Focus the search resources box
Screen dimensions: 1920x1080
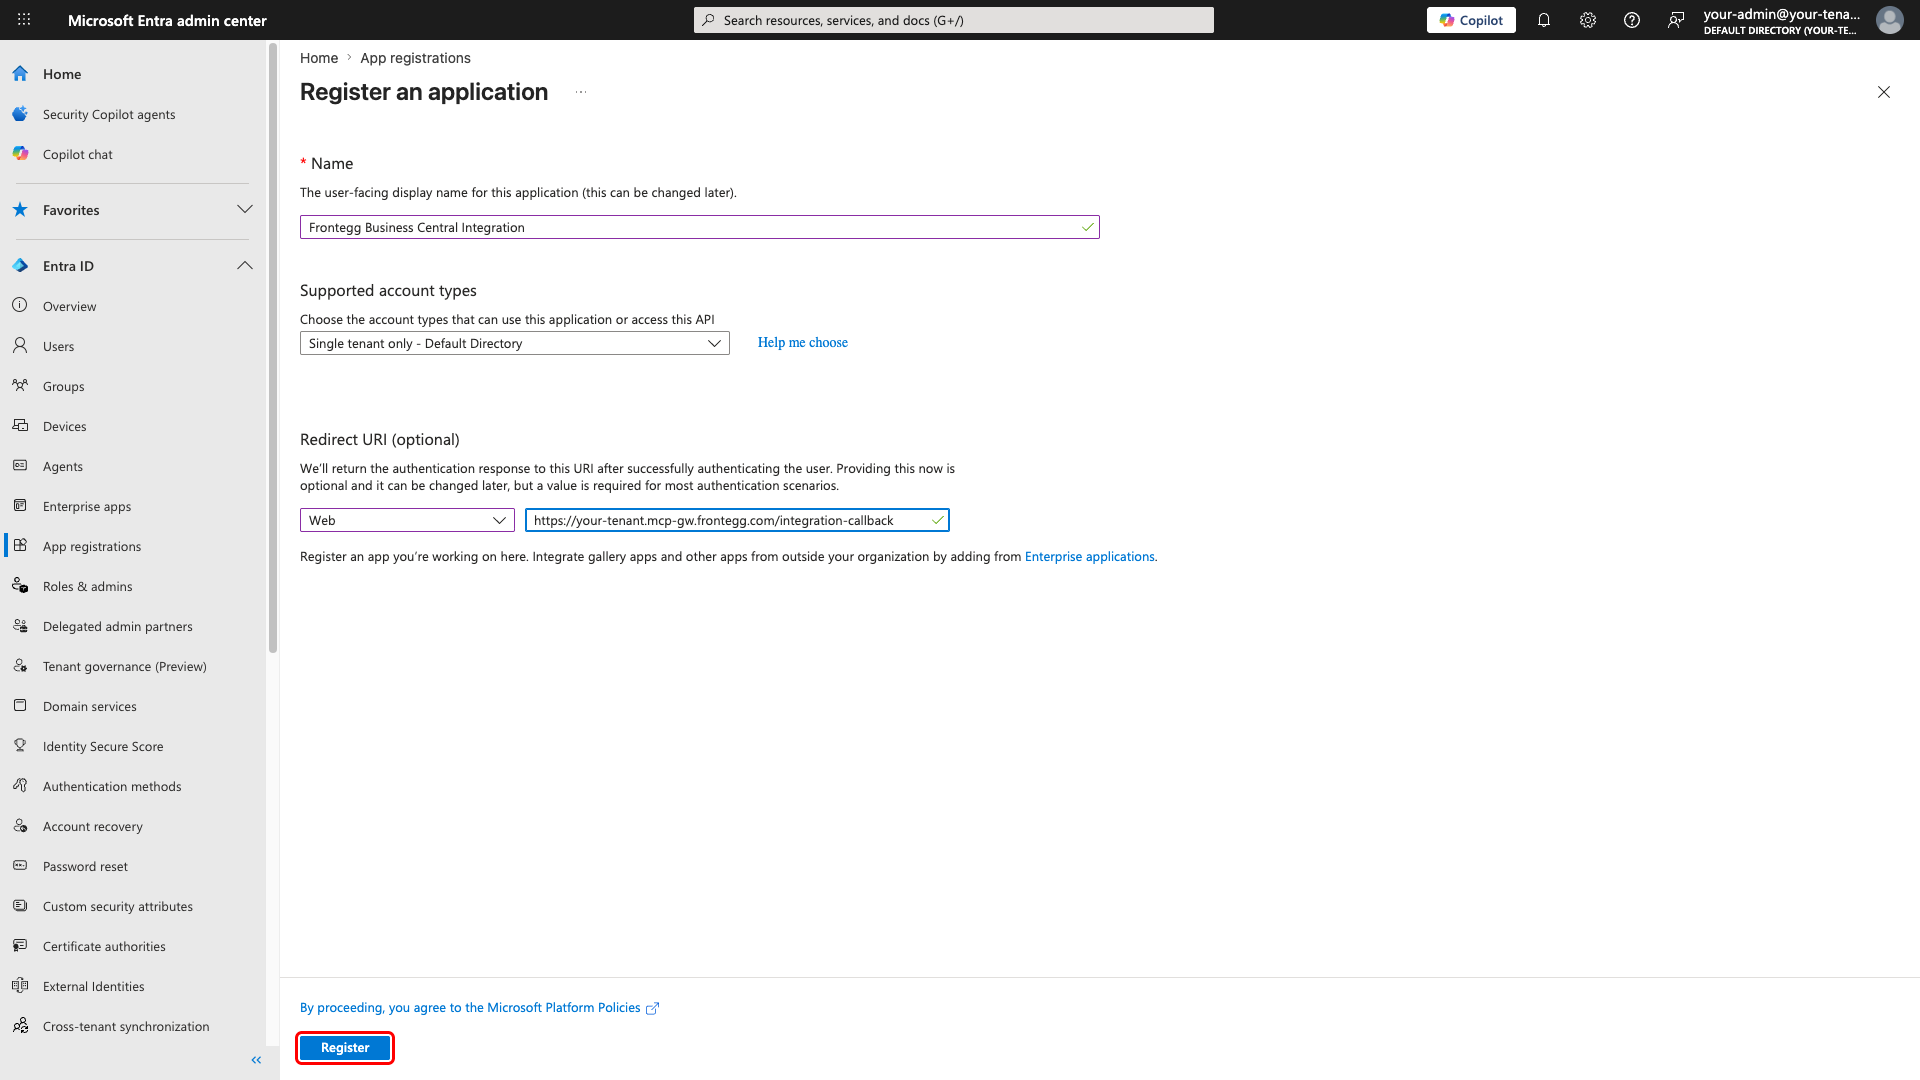click(954, 20)
